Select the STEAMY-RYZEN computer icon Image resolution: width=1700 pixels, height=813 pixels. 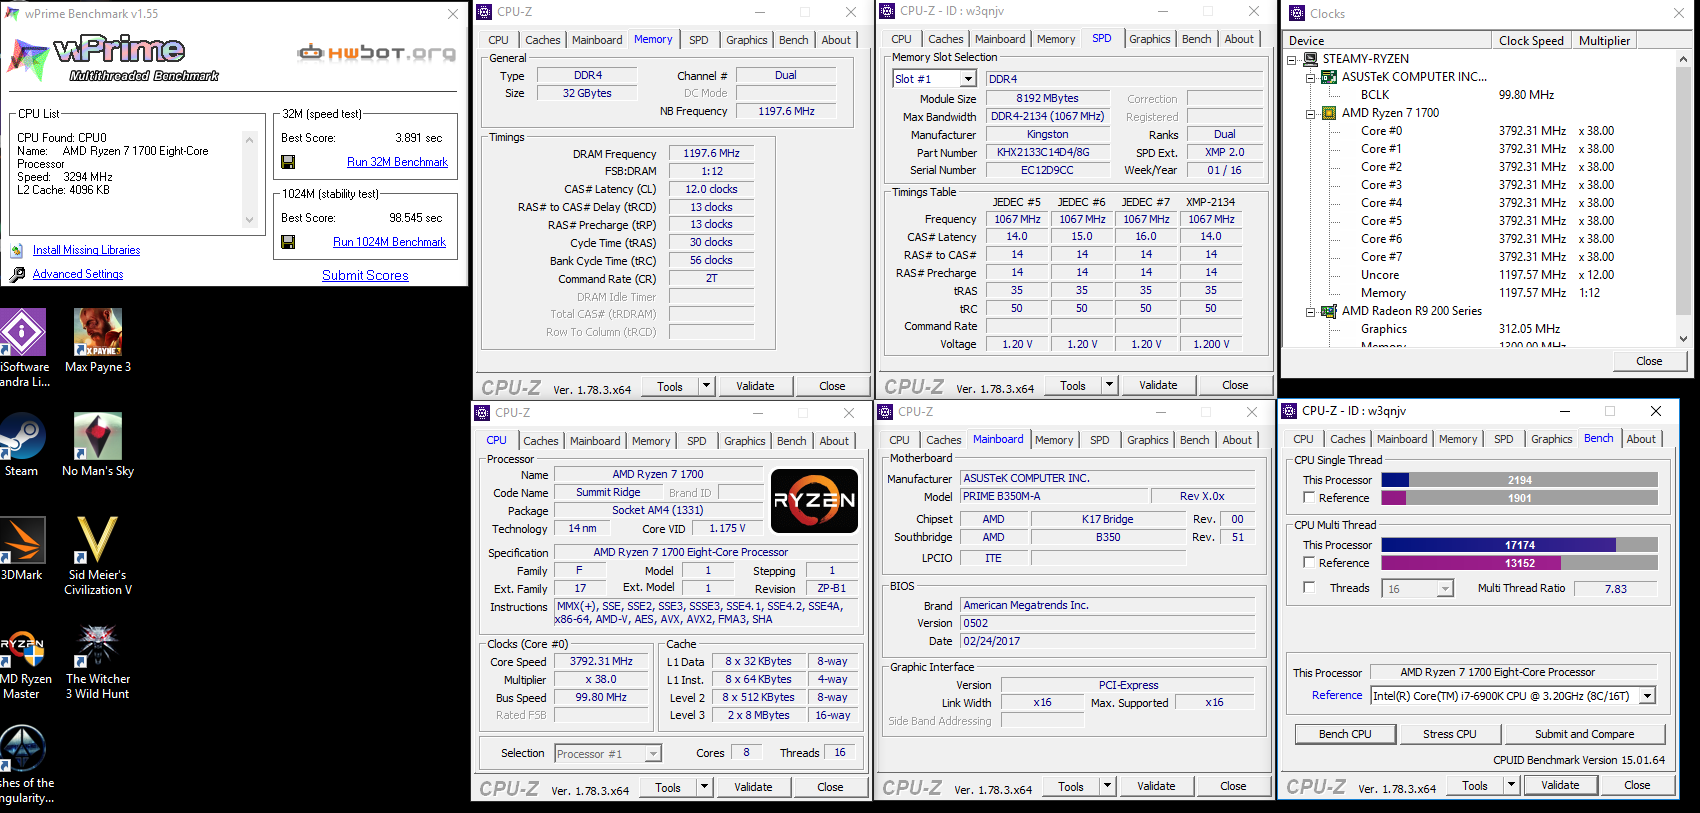pyautogui.click(x=1310, y=59)
